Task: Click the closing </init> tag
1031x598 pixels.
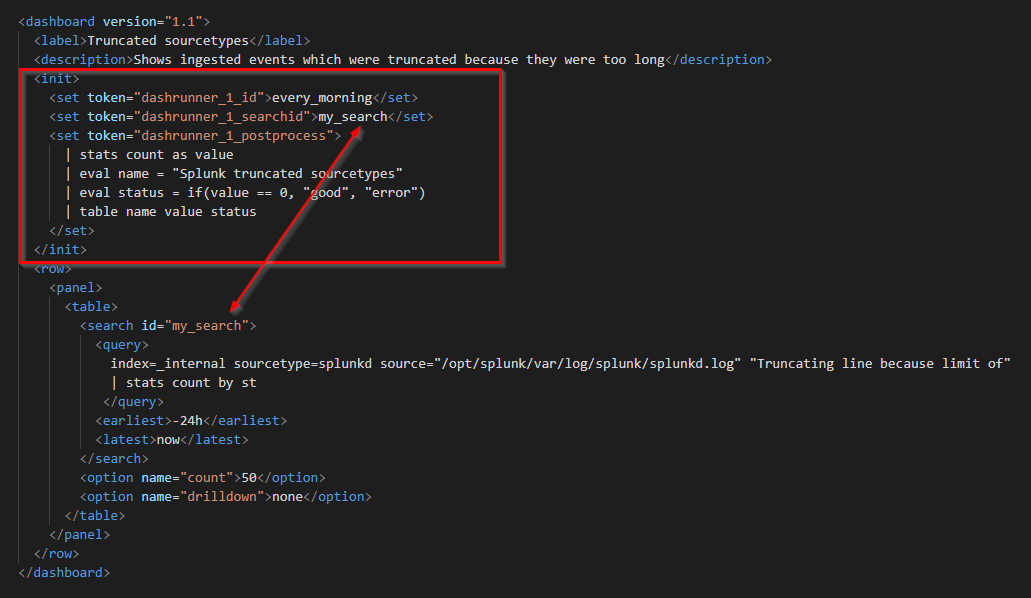Action: pyautogui.click(x=60, y=250)
